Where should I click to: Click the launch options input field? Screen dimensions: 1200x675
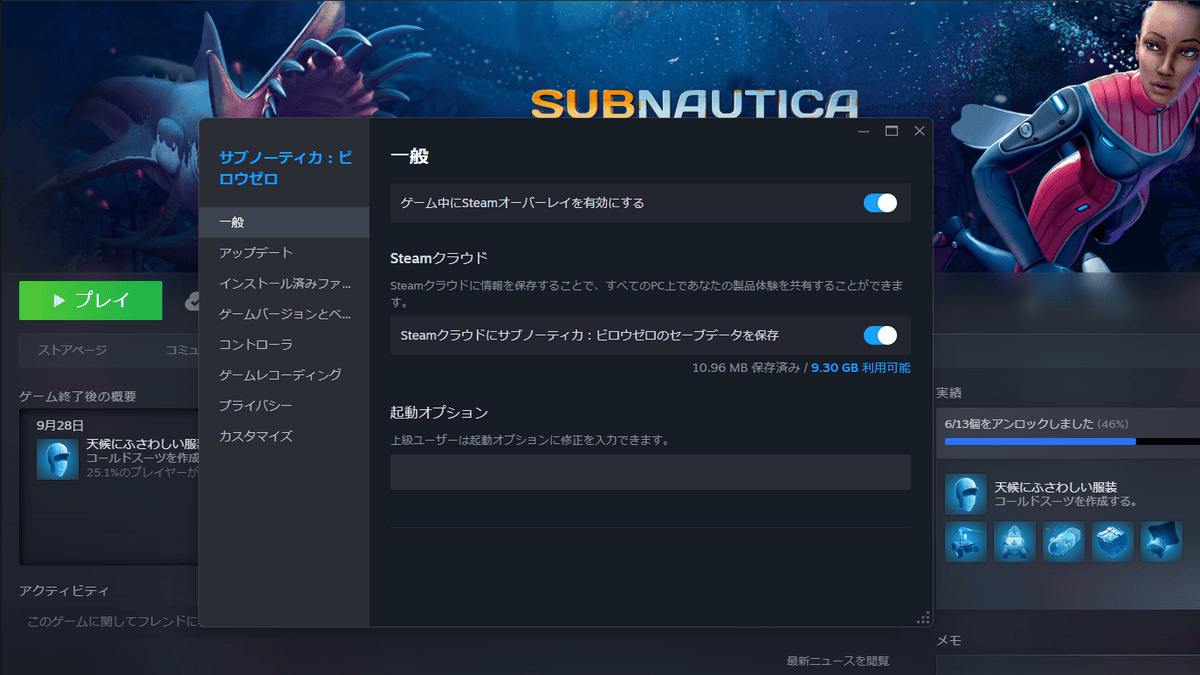[650, 472]
